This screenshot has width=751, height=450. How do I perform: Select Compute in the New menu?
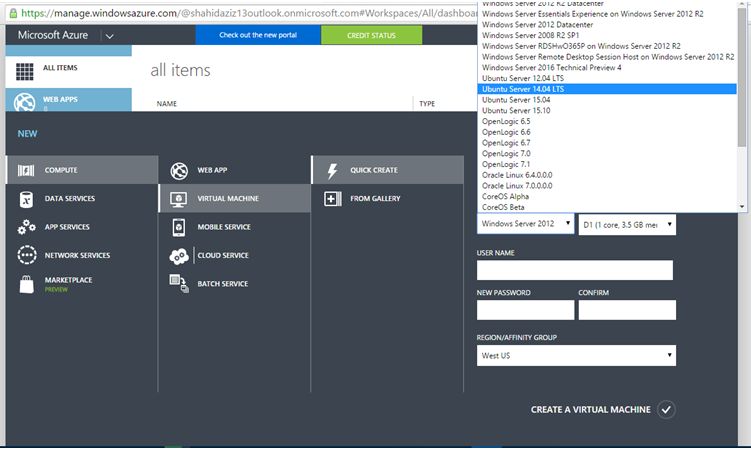tap(82, 170)
